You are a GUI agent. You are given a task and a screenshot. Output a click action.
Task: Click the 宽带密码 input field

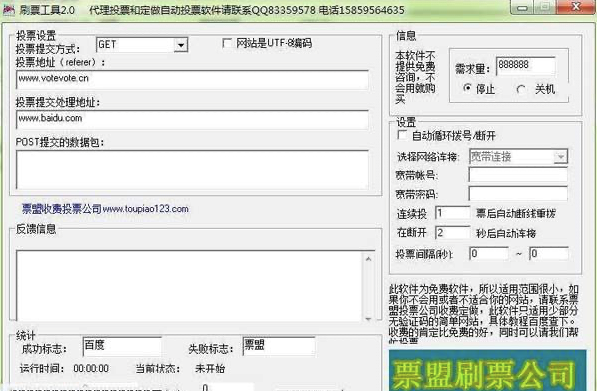(x=518, y=193)
